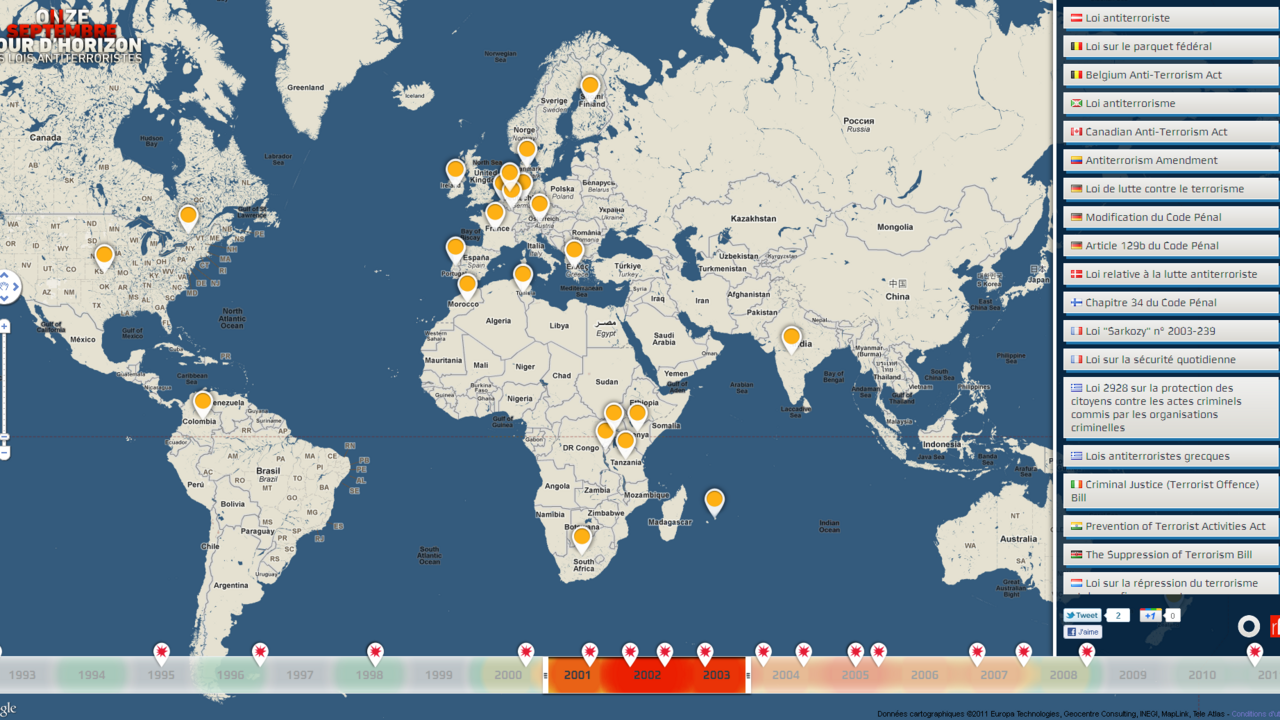Select the South Africa map marker

580,538
